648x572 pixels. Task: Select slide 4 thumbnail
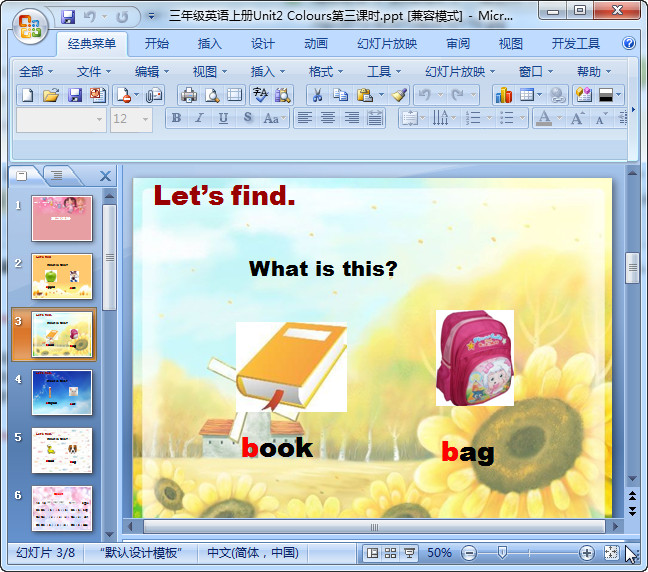click(x=62, y=392)
